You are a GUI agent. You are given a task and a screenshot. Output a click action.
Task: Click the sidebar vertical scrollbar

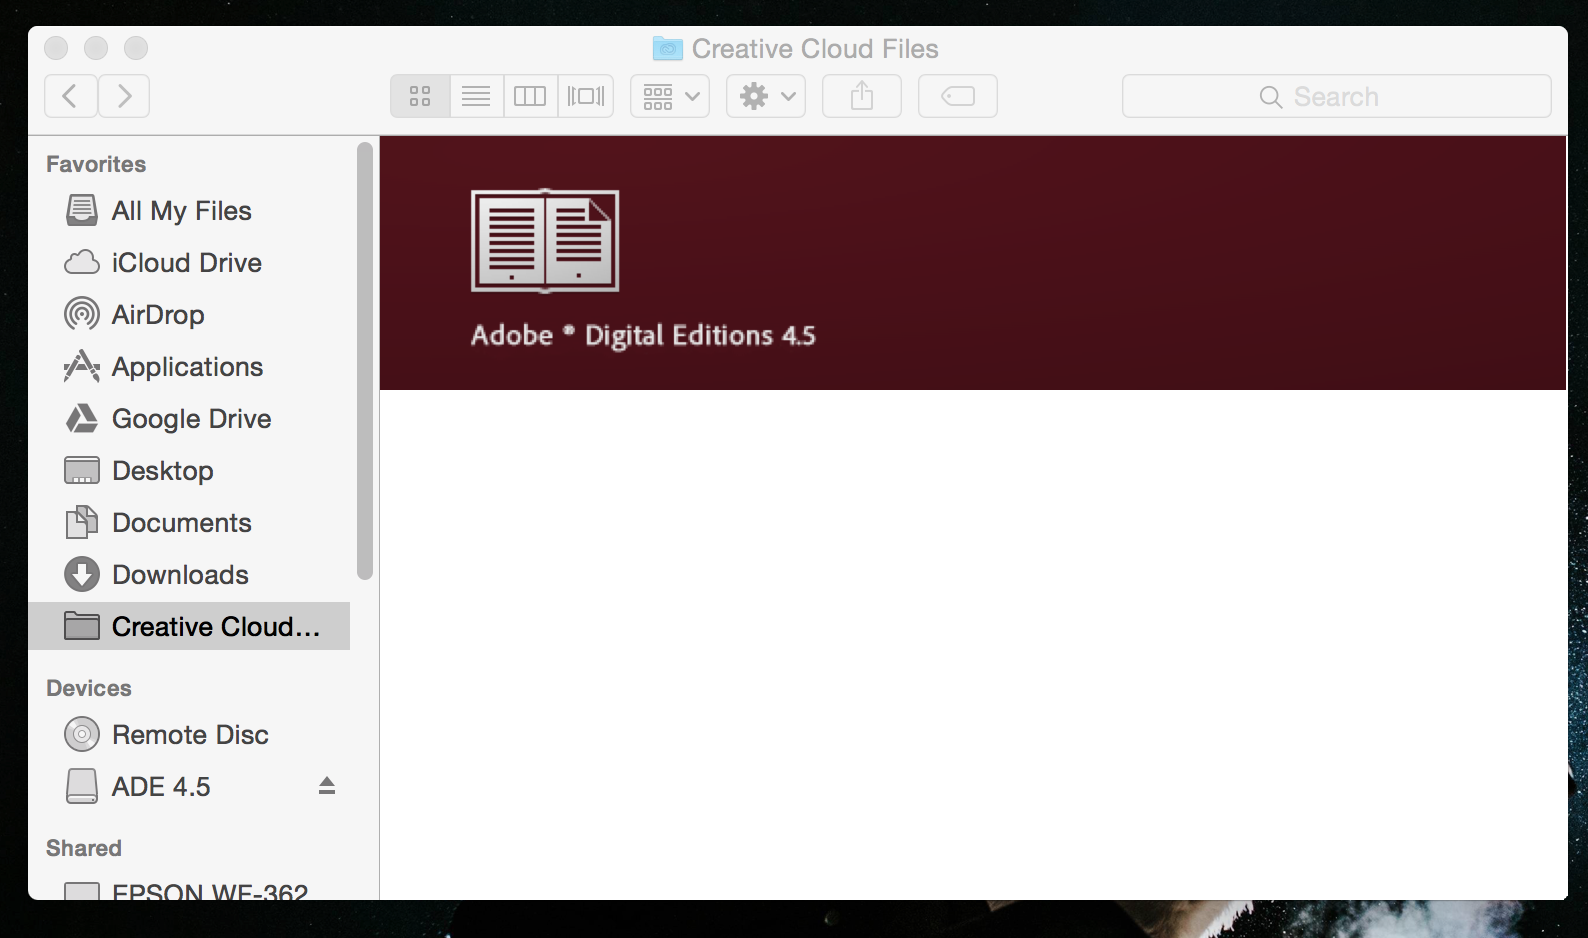click(x=365, y=361)
